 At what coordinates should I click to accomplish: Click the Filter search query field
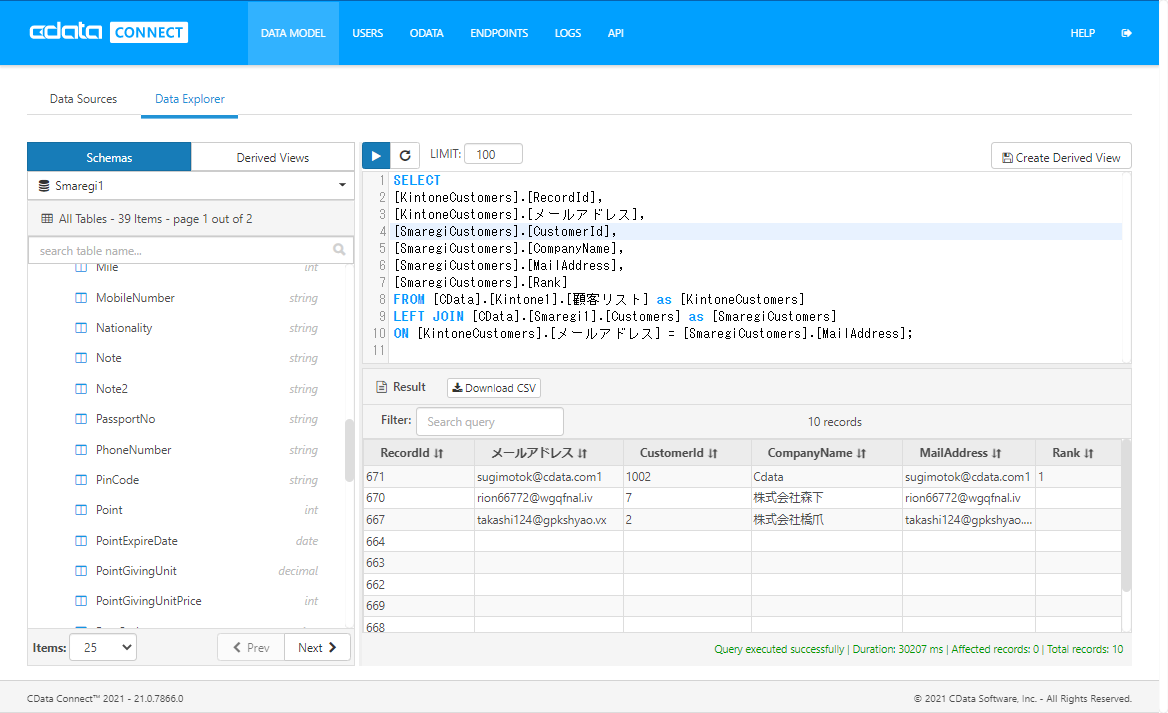pos(489,422)
